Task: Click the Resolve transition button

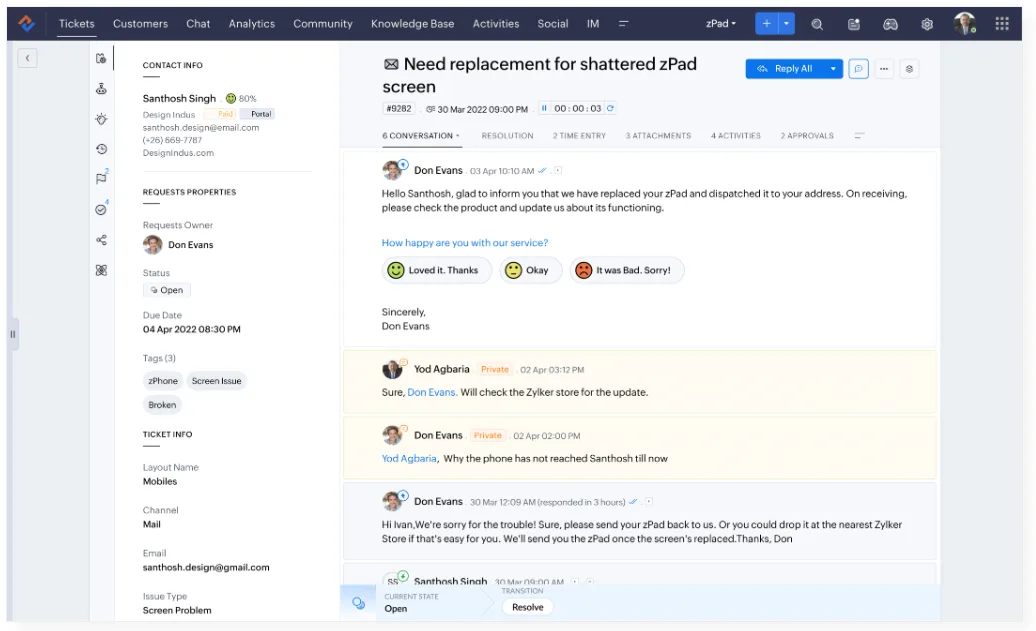Action: click(527, 607)
